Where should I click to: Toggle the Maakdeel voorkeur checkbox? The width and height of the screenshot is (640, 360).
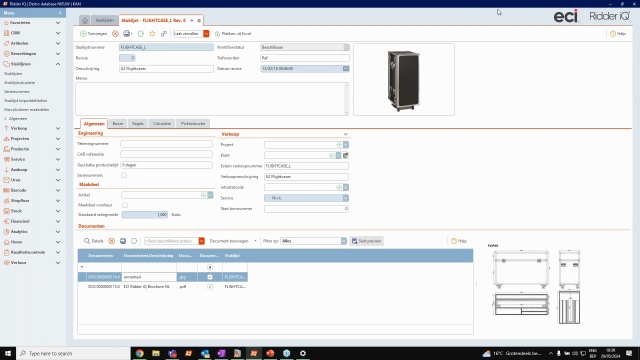125,205
